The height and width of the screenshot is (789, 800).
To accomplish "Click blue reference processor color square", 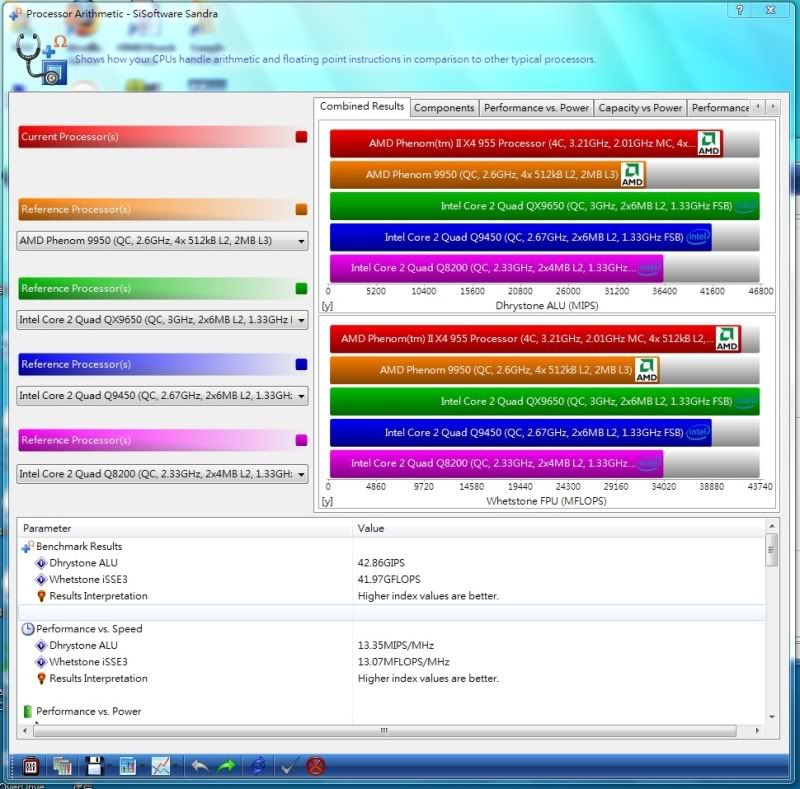I will coord(301,364).
